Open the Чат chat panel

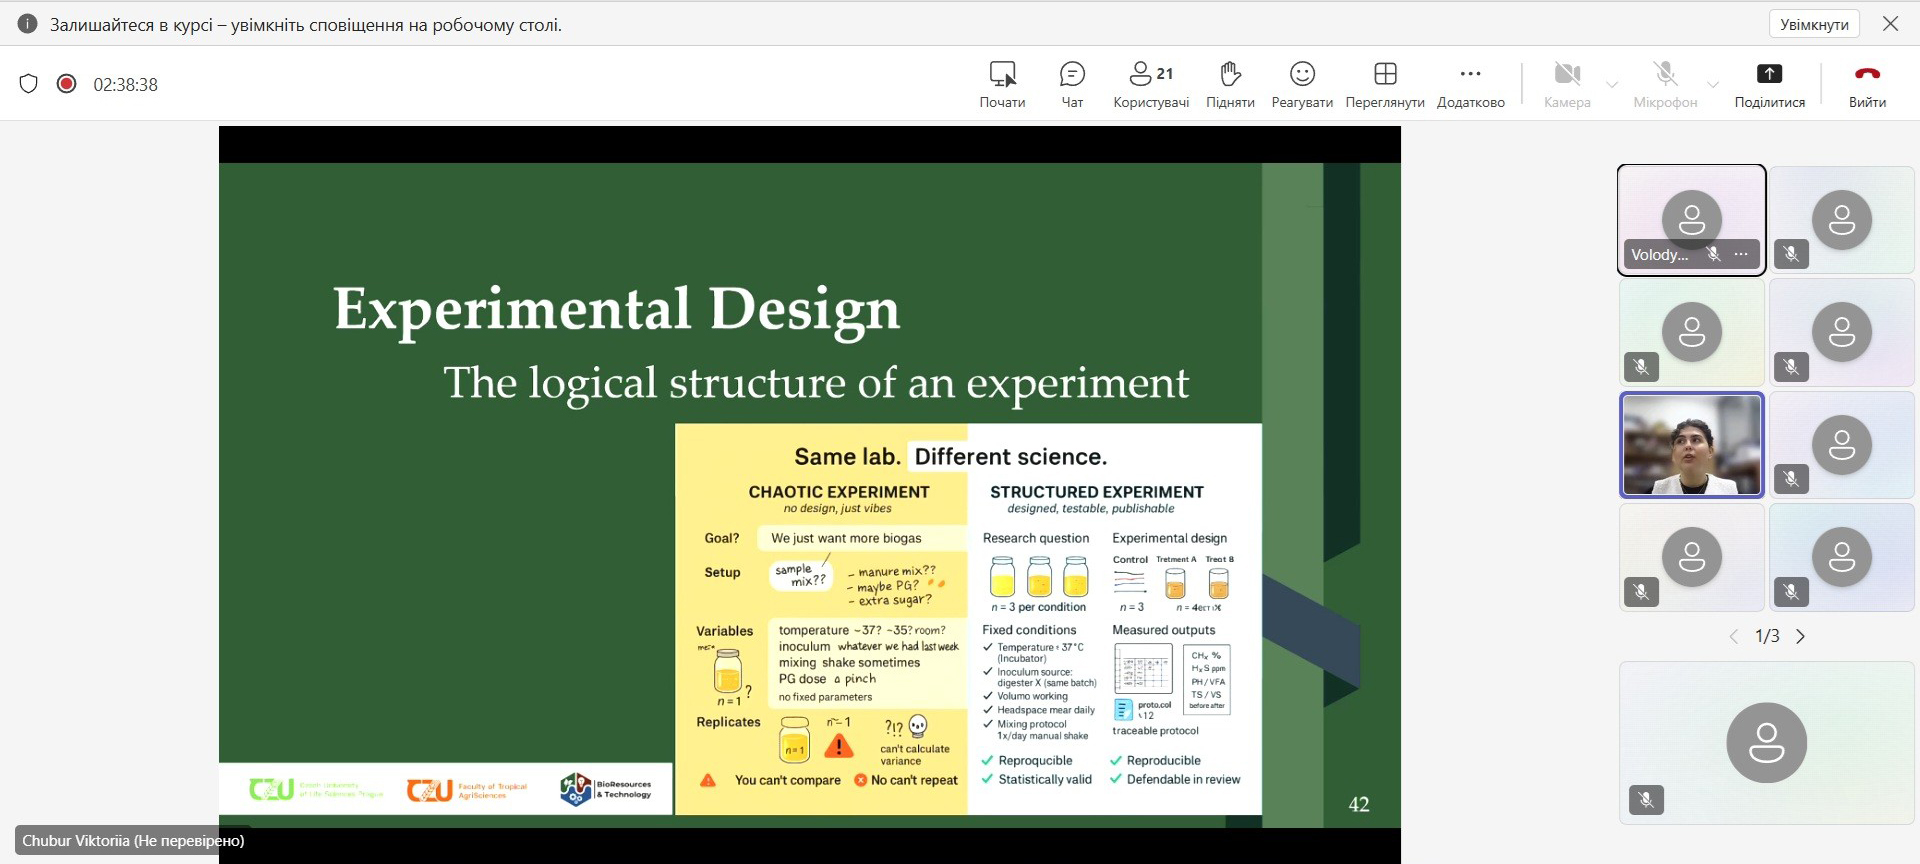[1072, 84]
